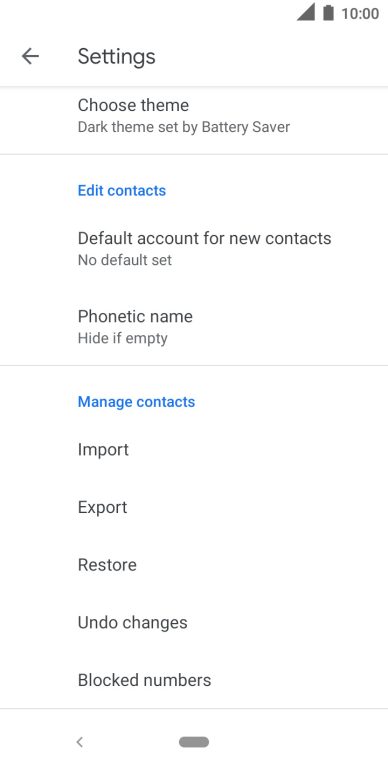Tap the battery icon in status bar
Screen dimensions: 388x776
point(328,13)
